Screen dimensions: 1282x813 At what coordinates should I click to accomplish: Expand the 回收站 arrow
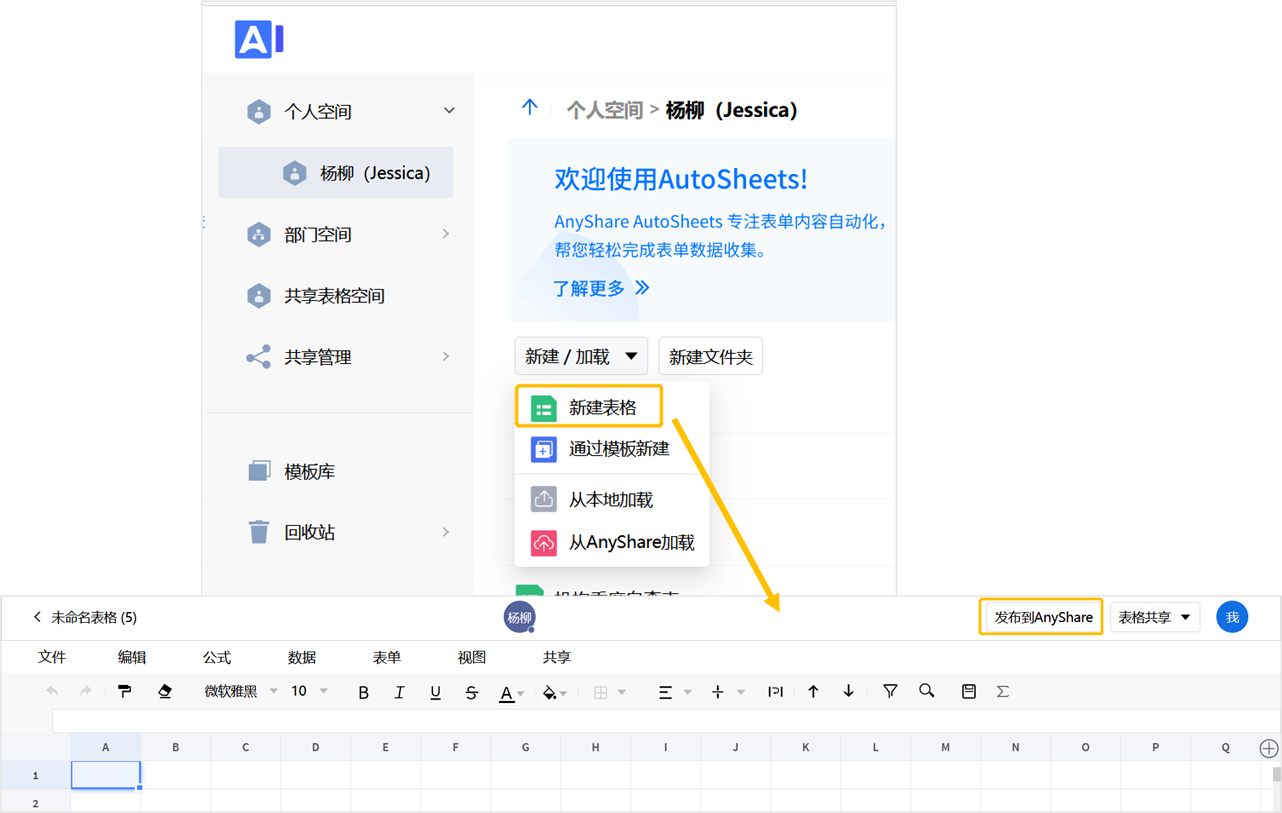tap(446, 532)
